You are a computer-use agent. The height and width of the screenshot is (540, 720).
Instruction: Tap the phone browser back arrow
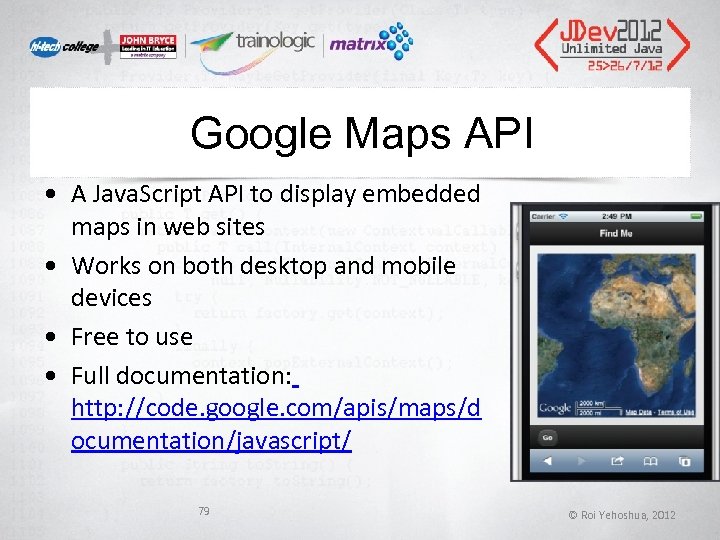547,461
